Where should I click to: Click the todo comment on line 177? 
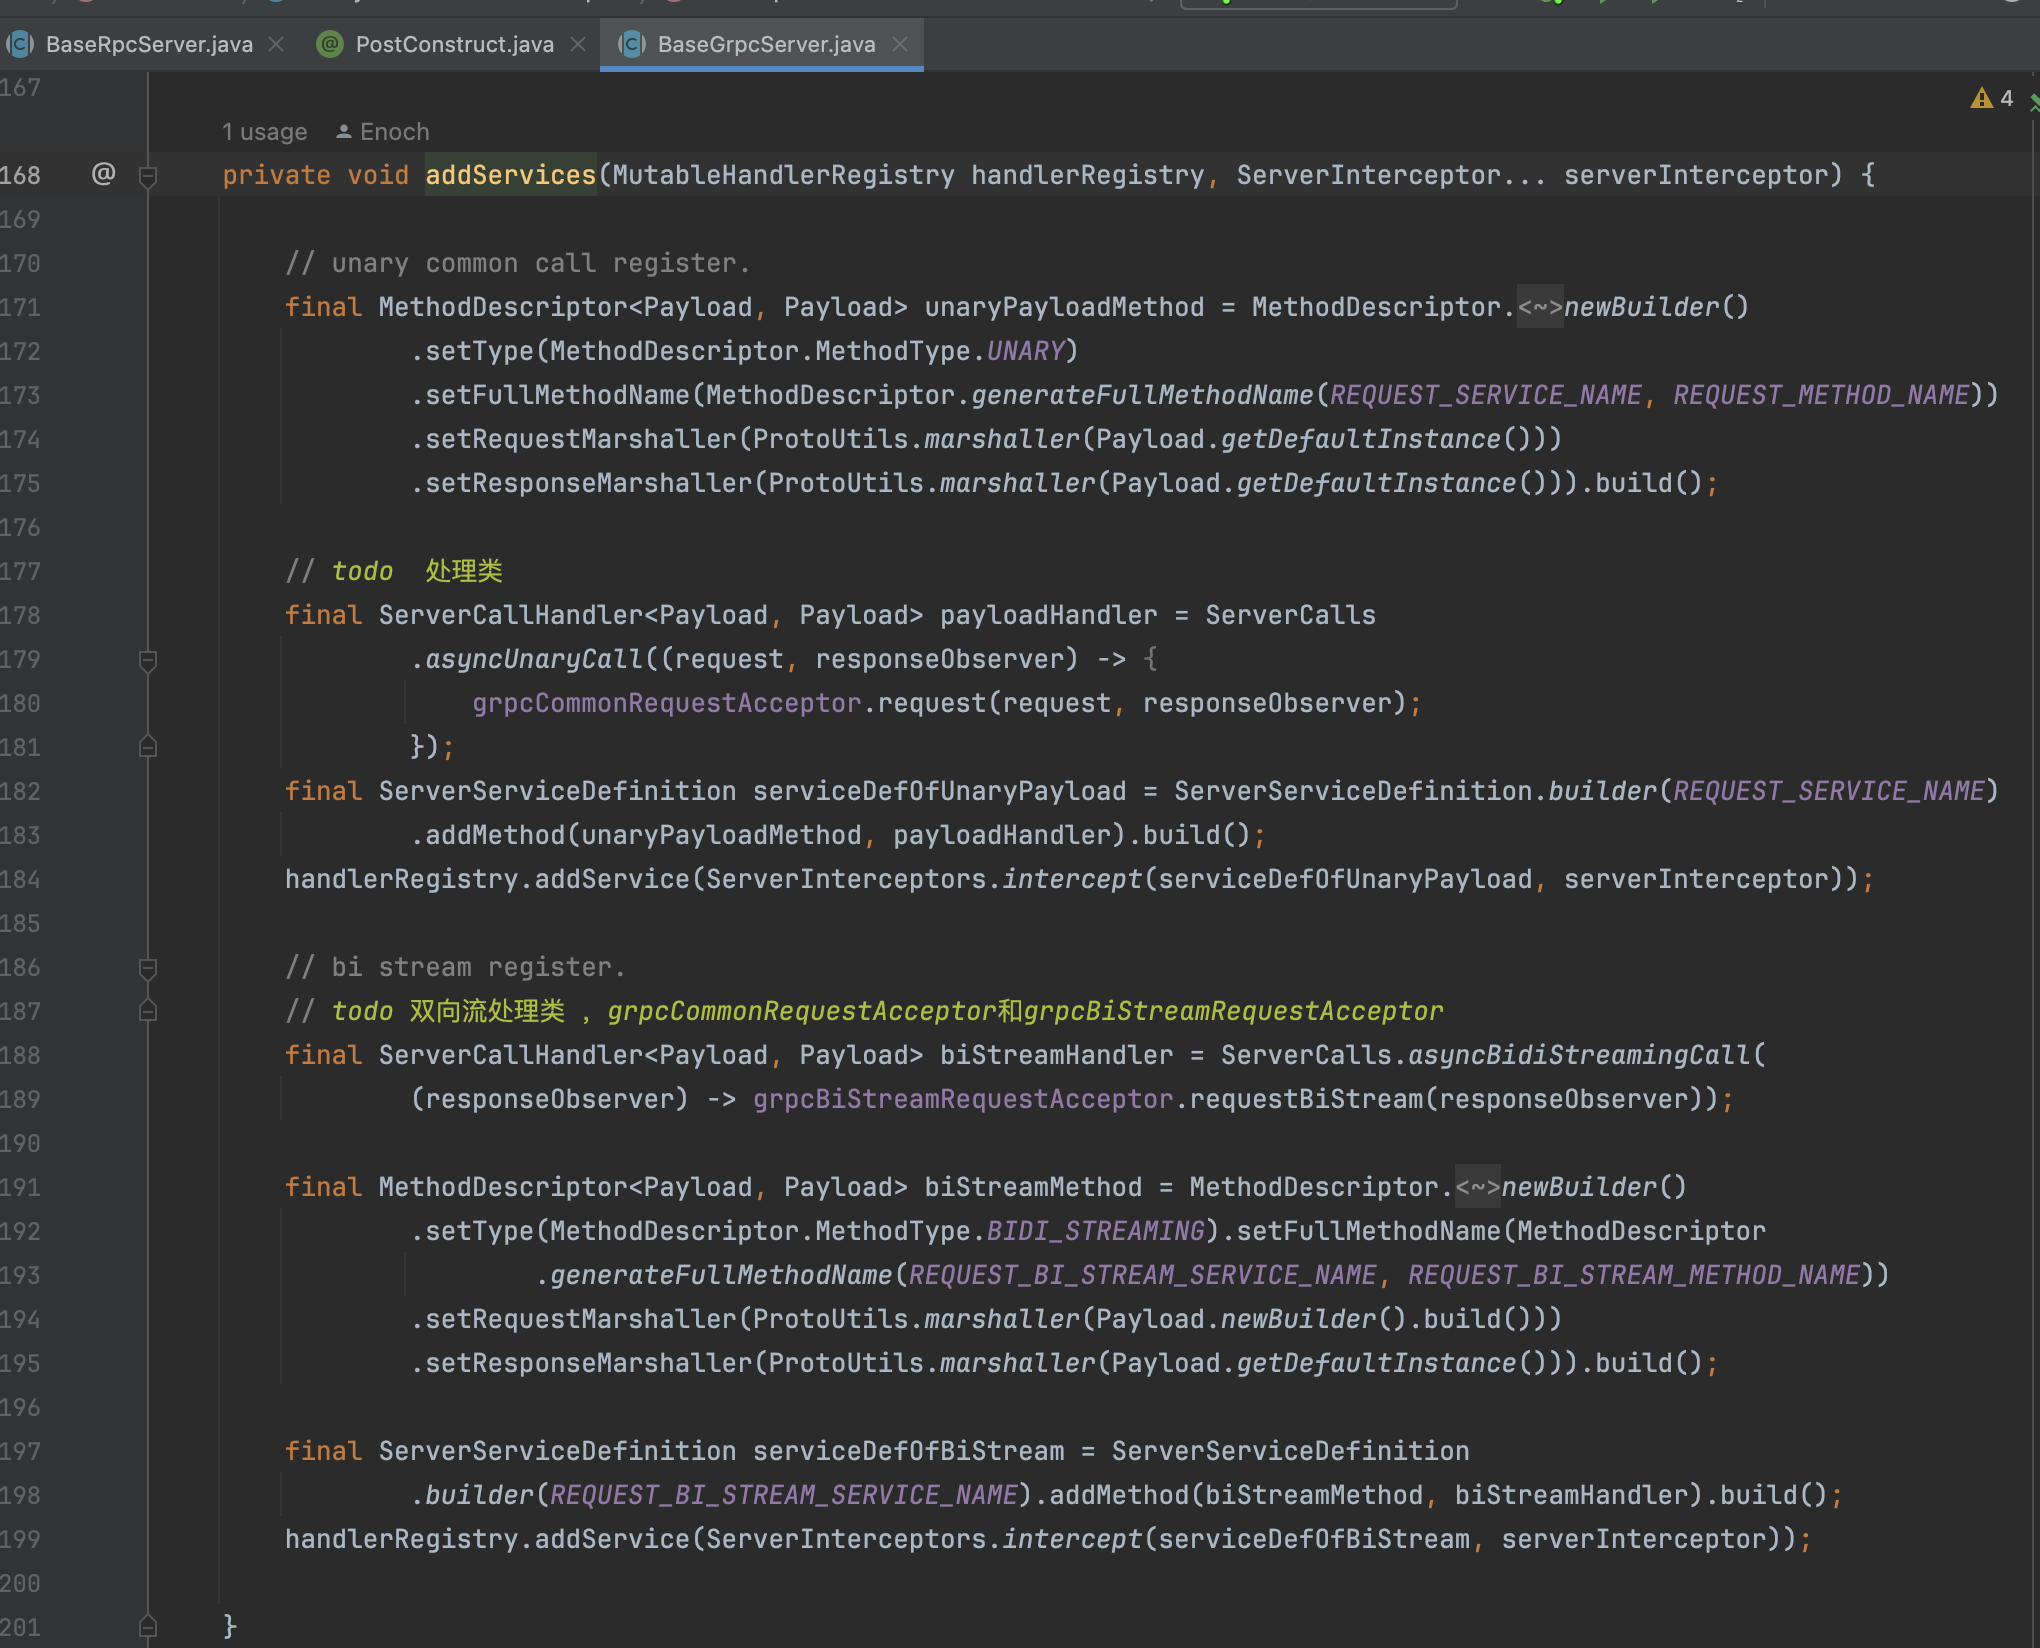[x=394, y=571]
